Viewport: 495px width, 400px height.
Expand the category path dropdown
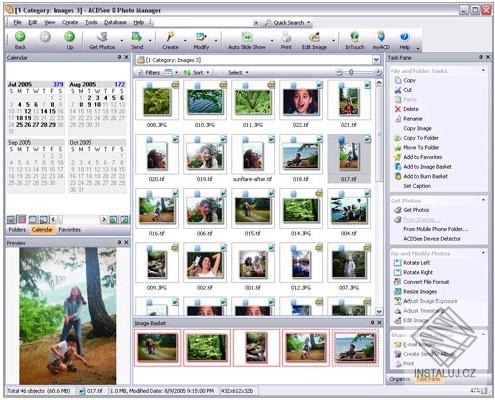376,60
